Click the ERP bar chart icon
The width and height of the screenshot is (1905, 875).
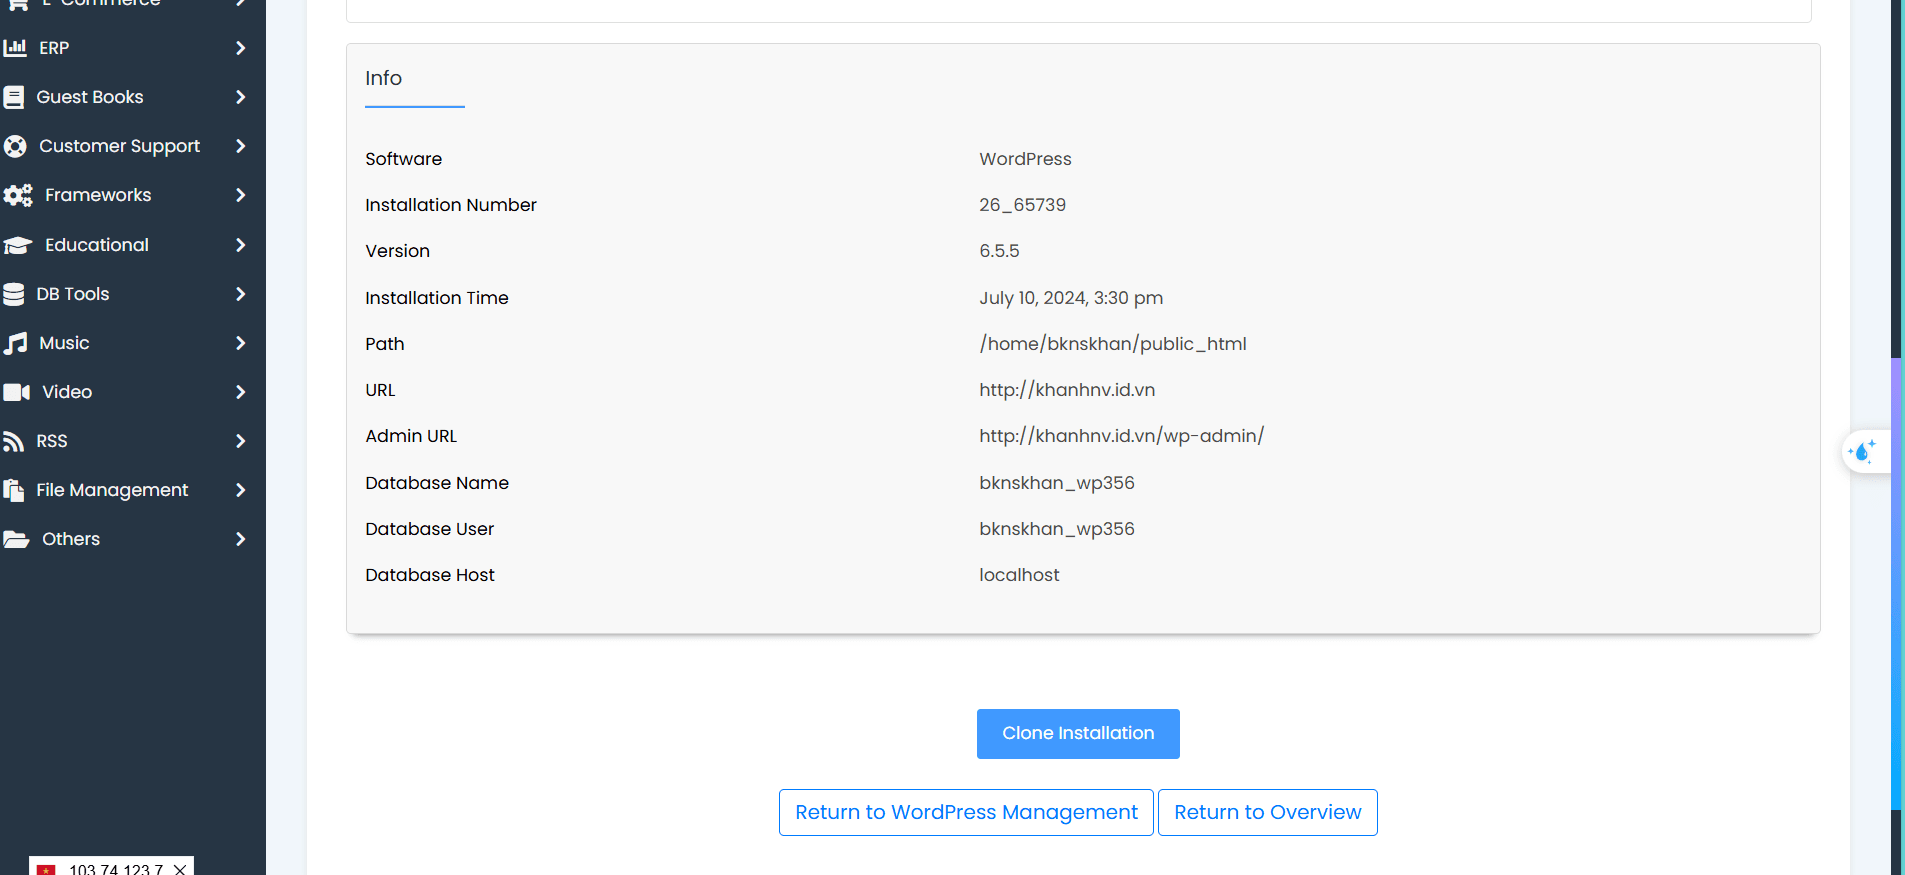tap(15, 47)
